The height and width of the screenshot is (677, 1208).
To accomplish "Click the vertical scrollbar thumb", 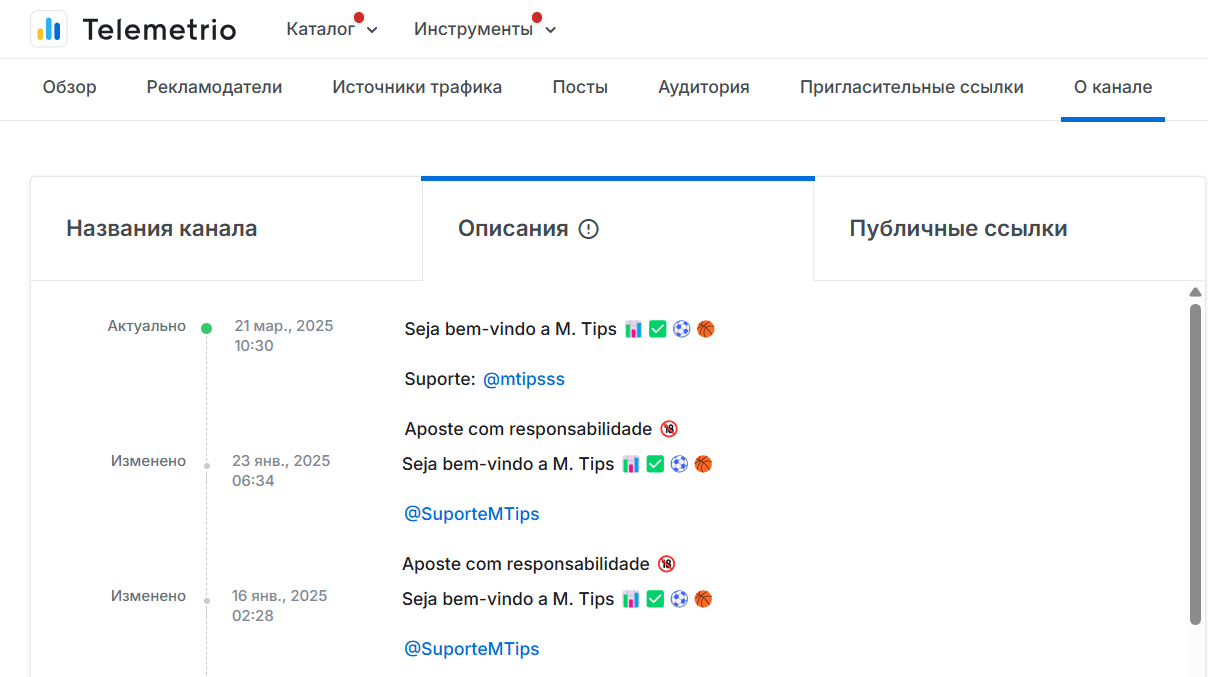I will [1195, 464].
